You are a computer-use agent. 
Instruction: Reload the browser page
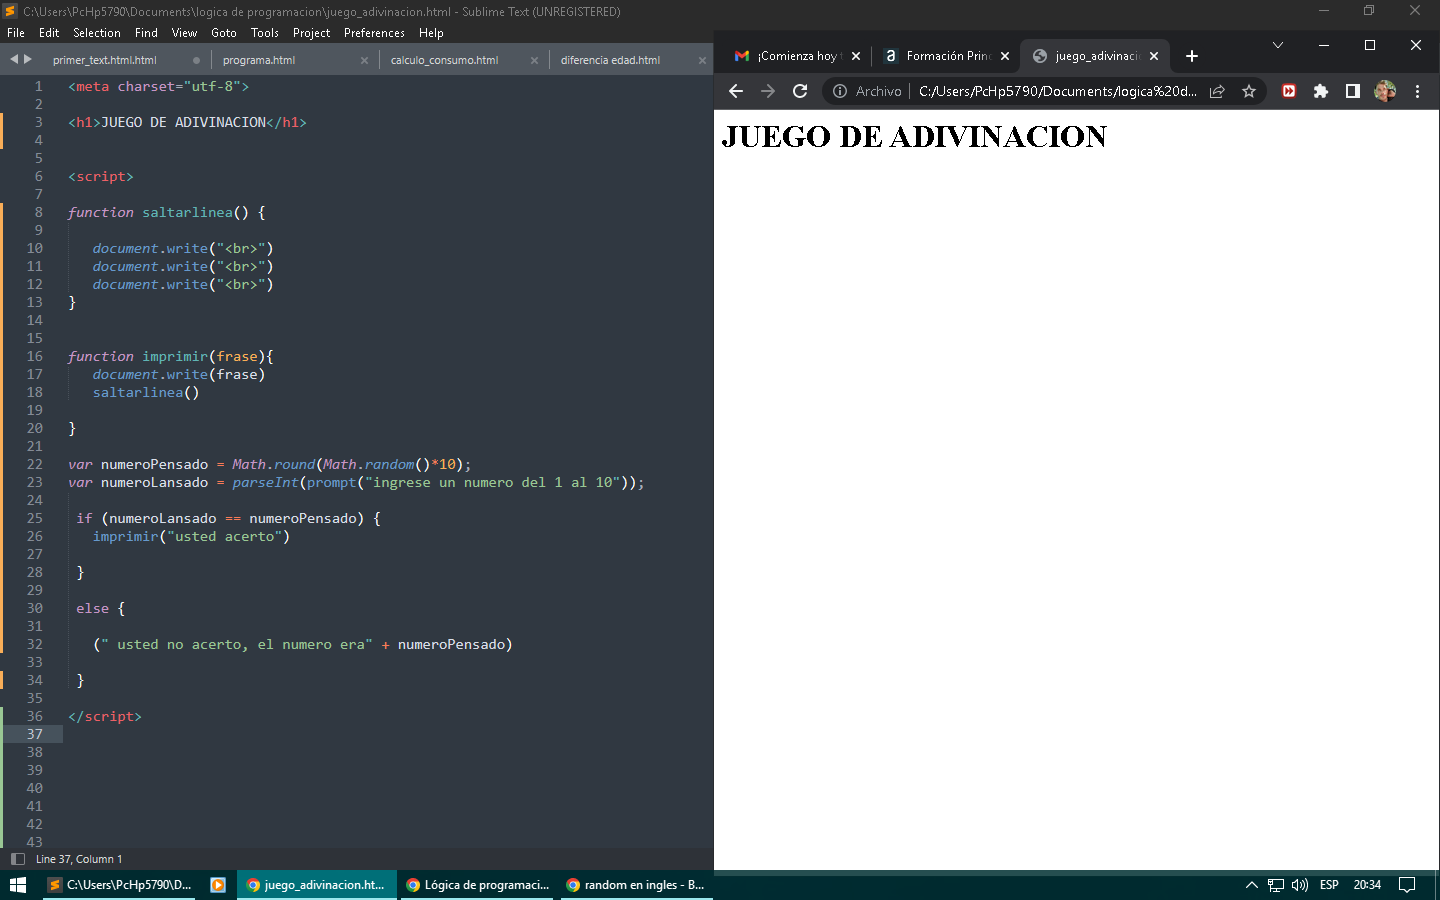pos(800,91)
